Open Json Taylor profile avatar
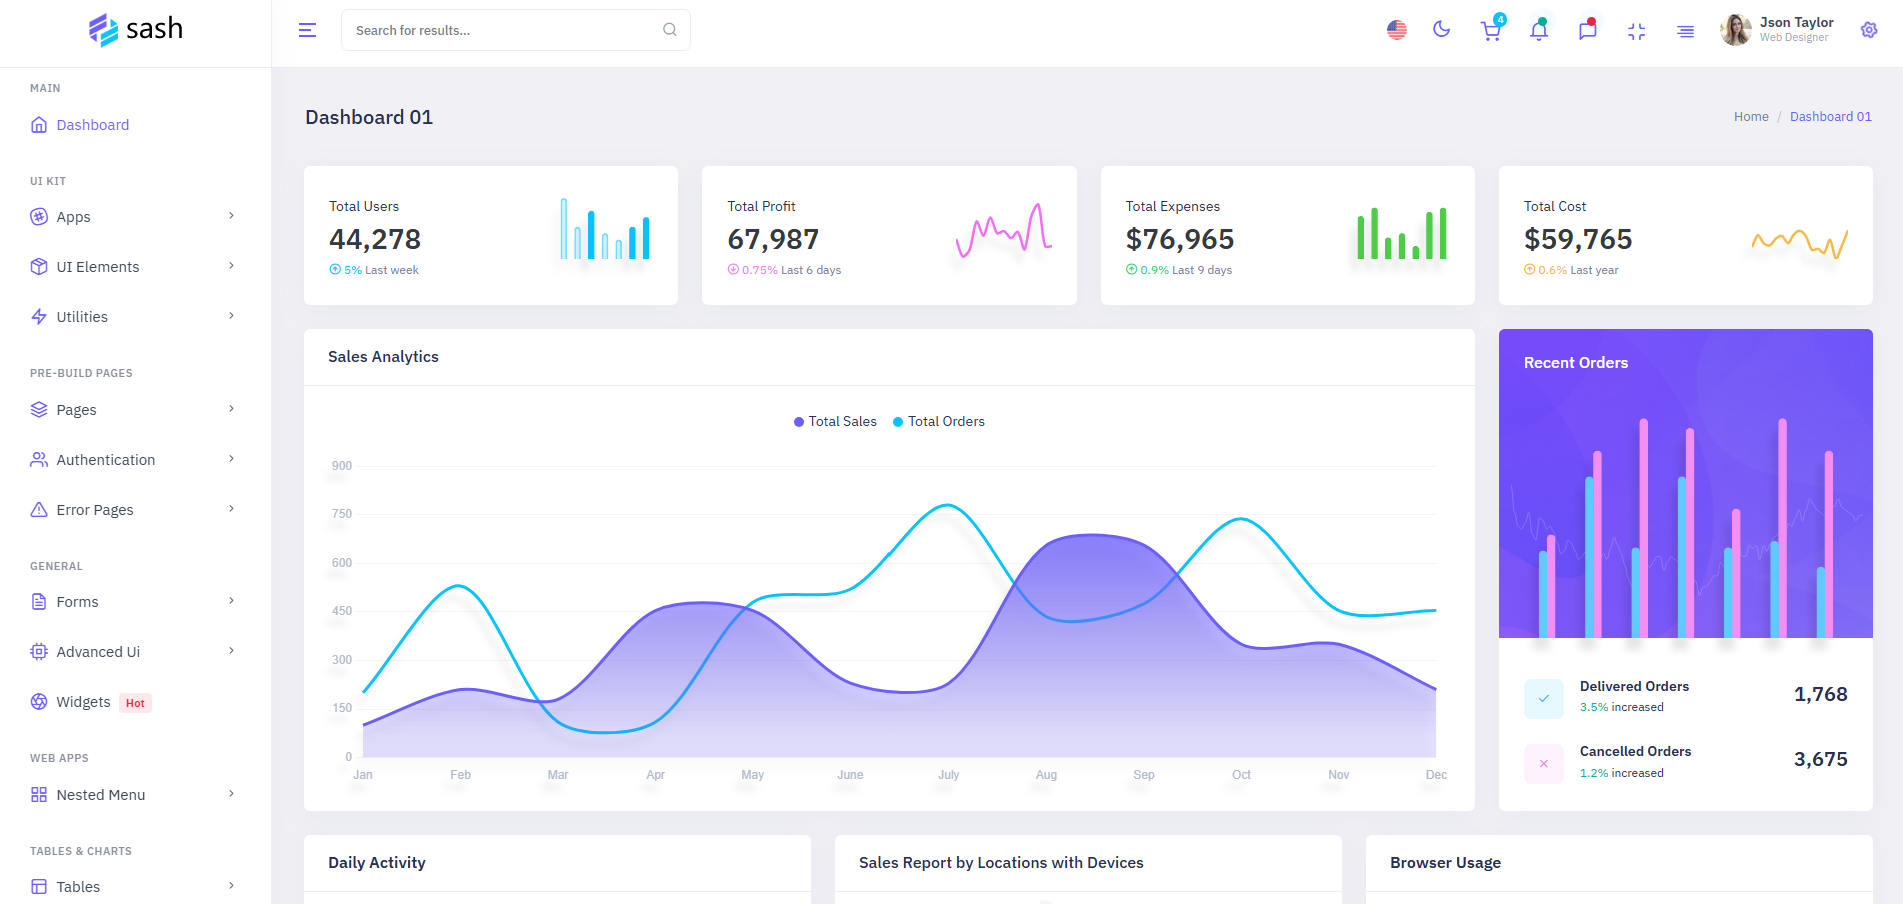 [x=1736, y=30]
